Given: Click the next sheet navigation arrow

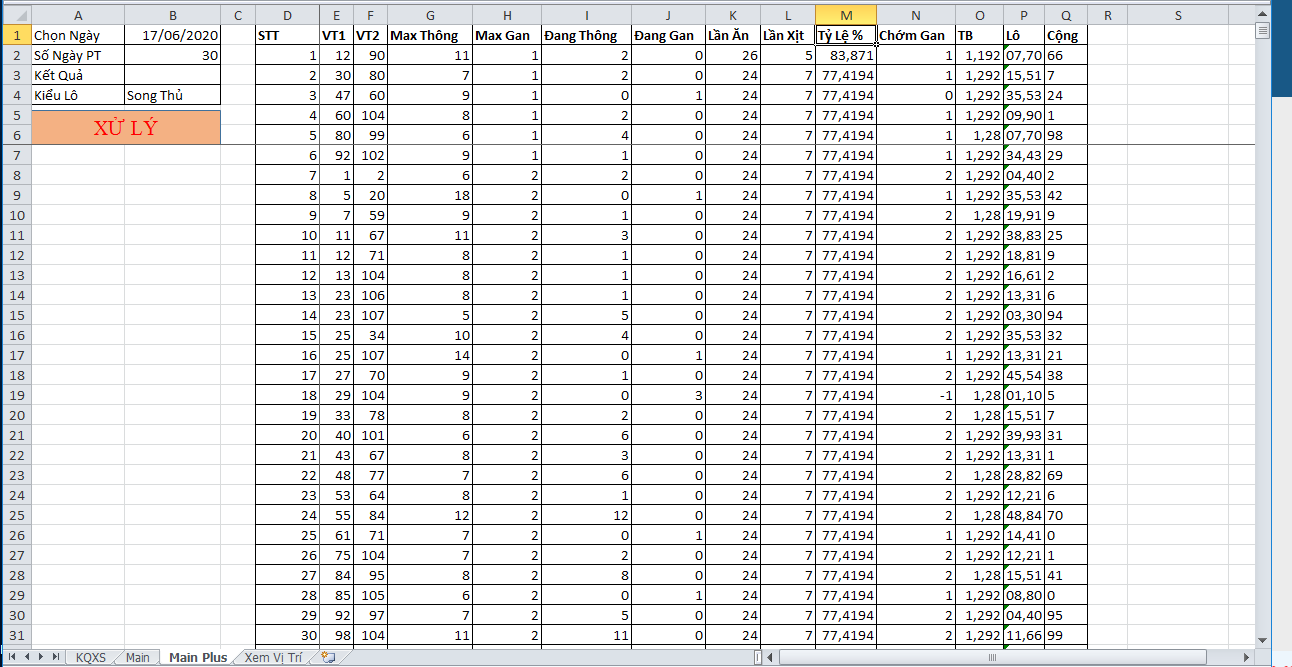Looking at the screenshot, I should 40,657.
